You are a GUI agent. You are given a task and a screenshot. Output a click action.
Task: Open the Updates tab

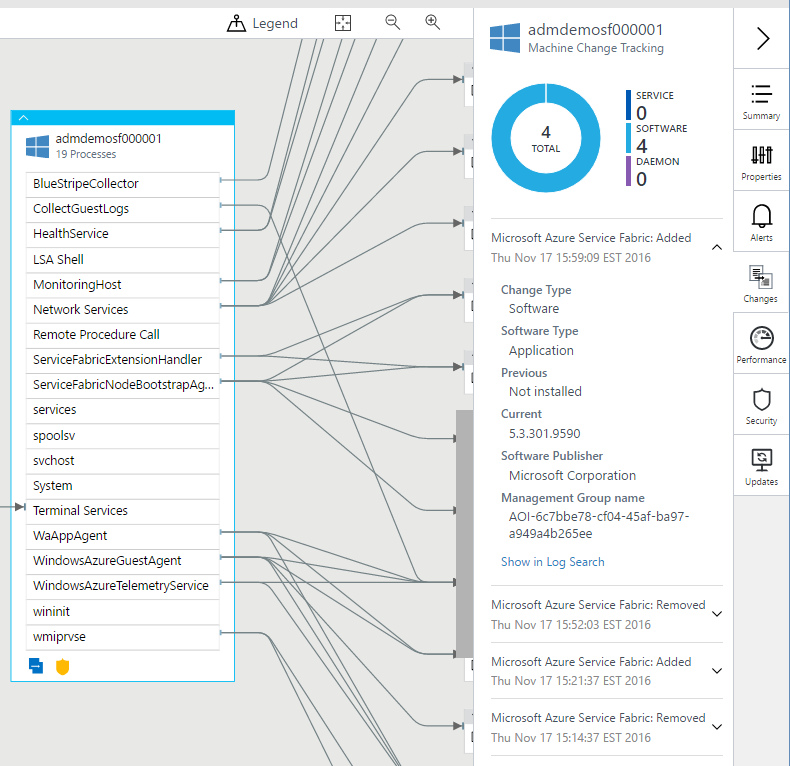761,467
